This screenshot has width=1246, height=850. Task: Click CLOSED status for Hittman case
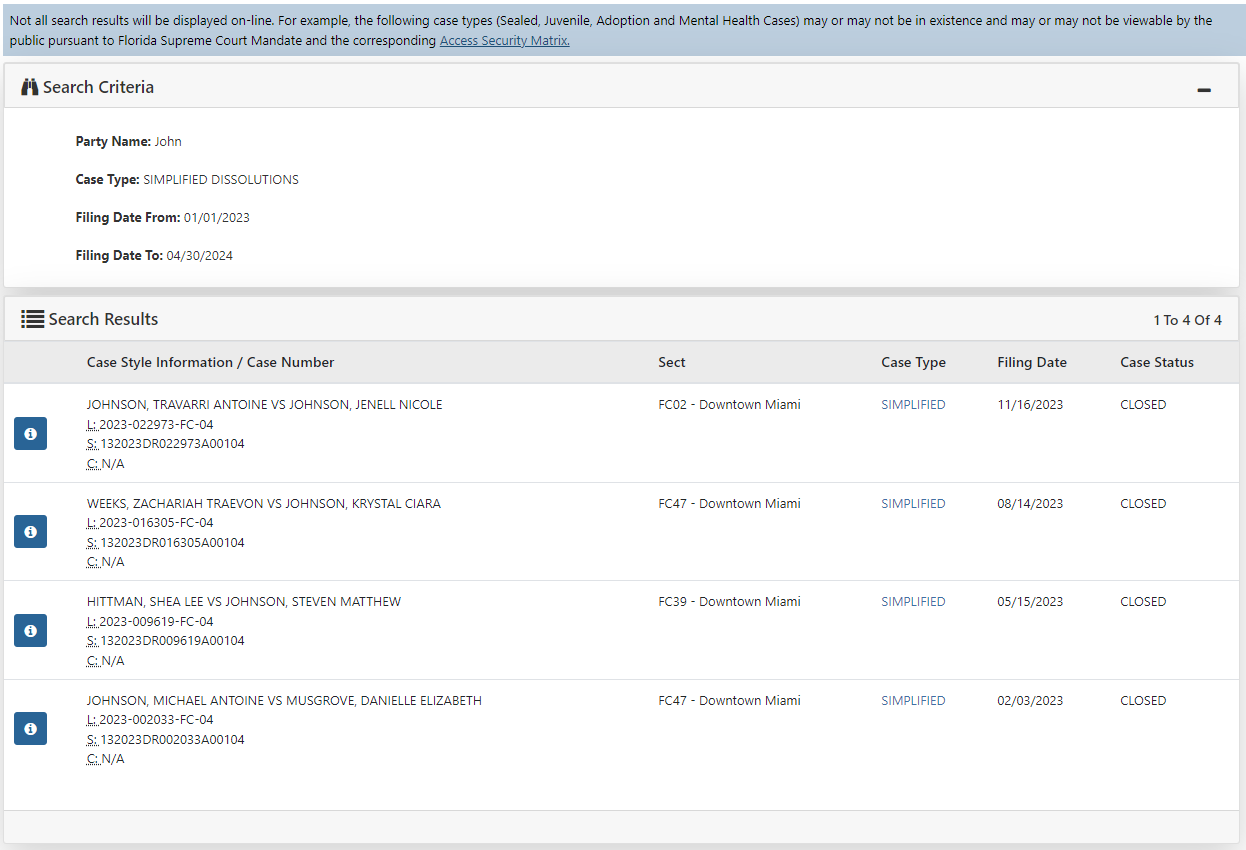[x=1143, y=602]
